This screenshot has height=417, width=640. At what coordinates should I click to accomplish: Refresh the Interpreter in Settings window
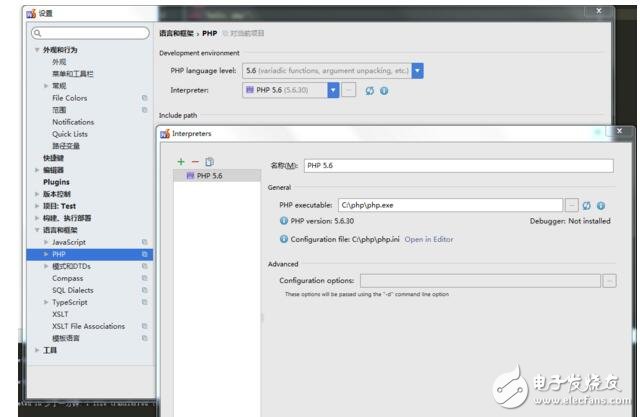click(369, 91)
